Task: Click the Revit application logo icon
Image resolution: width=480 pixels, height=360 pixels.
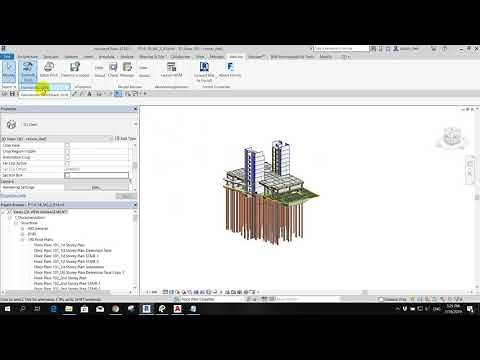Action: pos(3,49)
